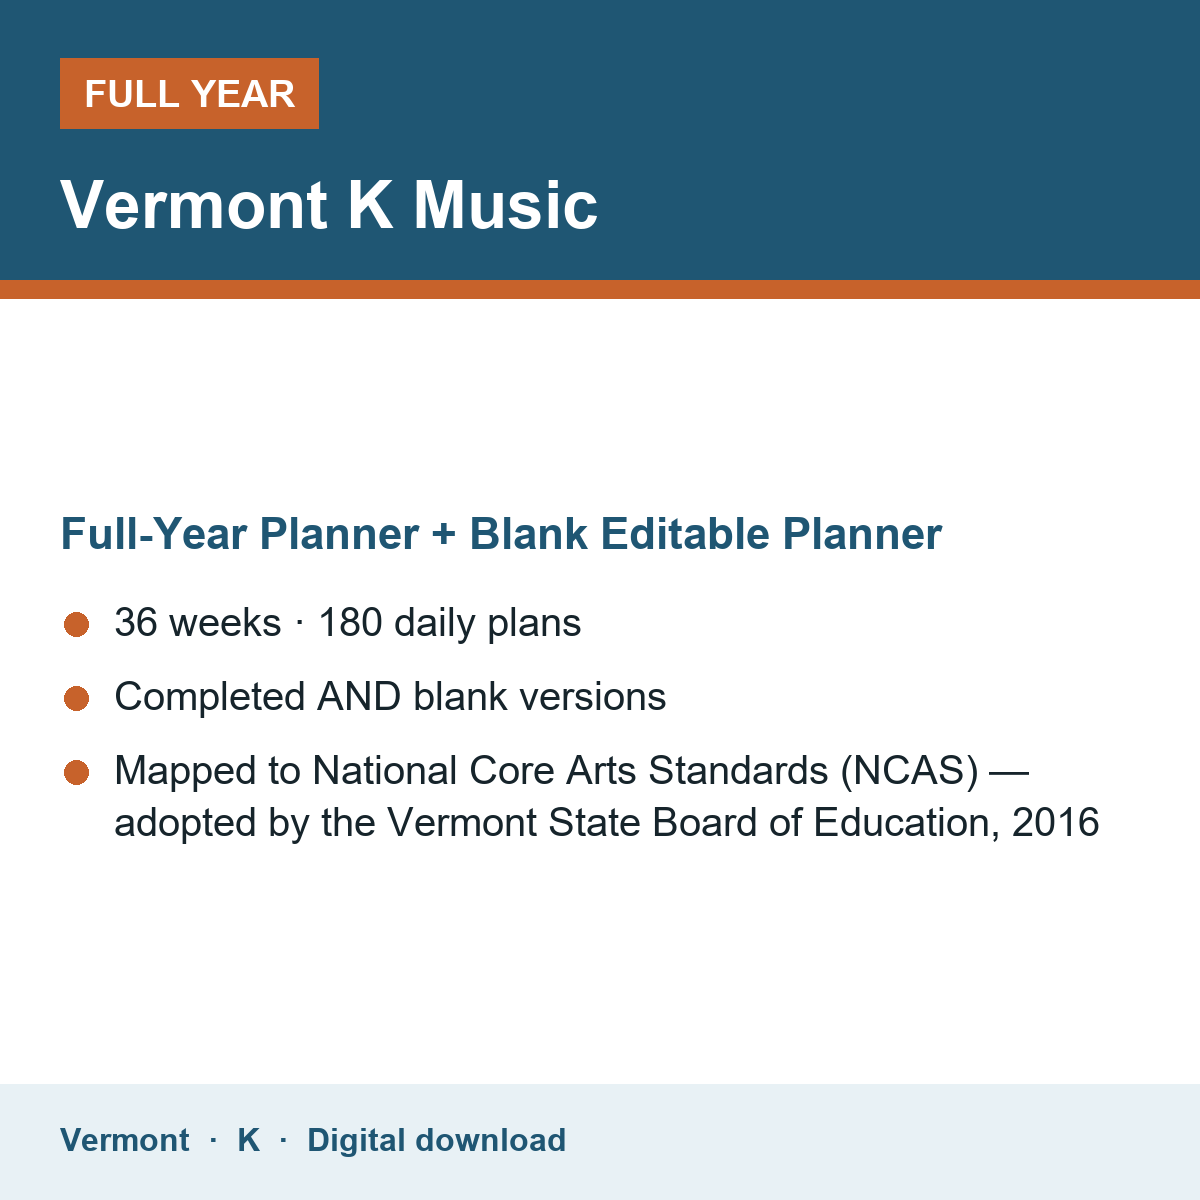Click the word Music in the title

point(506,205)
